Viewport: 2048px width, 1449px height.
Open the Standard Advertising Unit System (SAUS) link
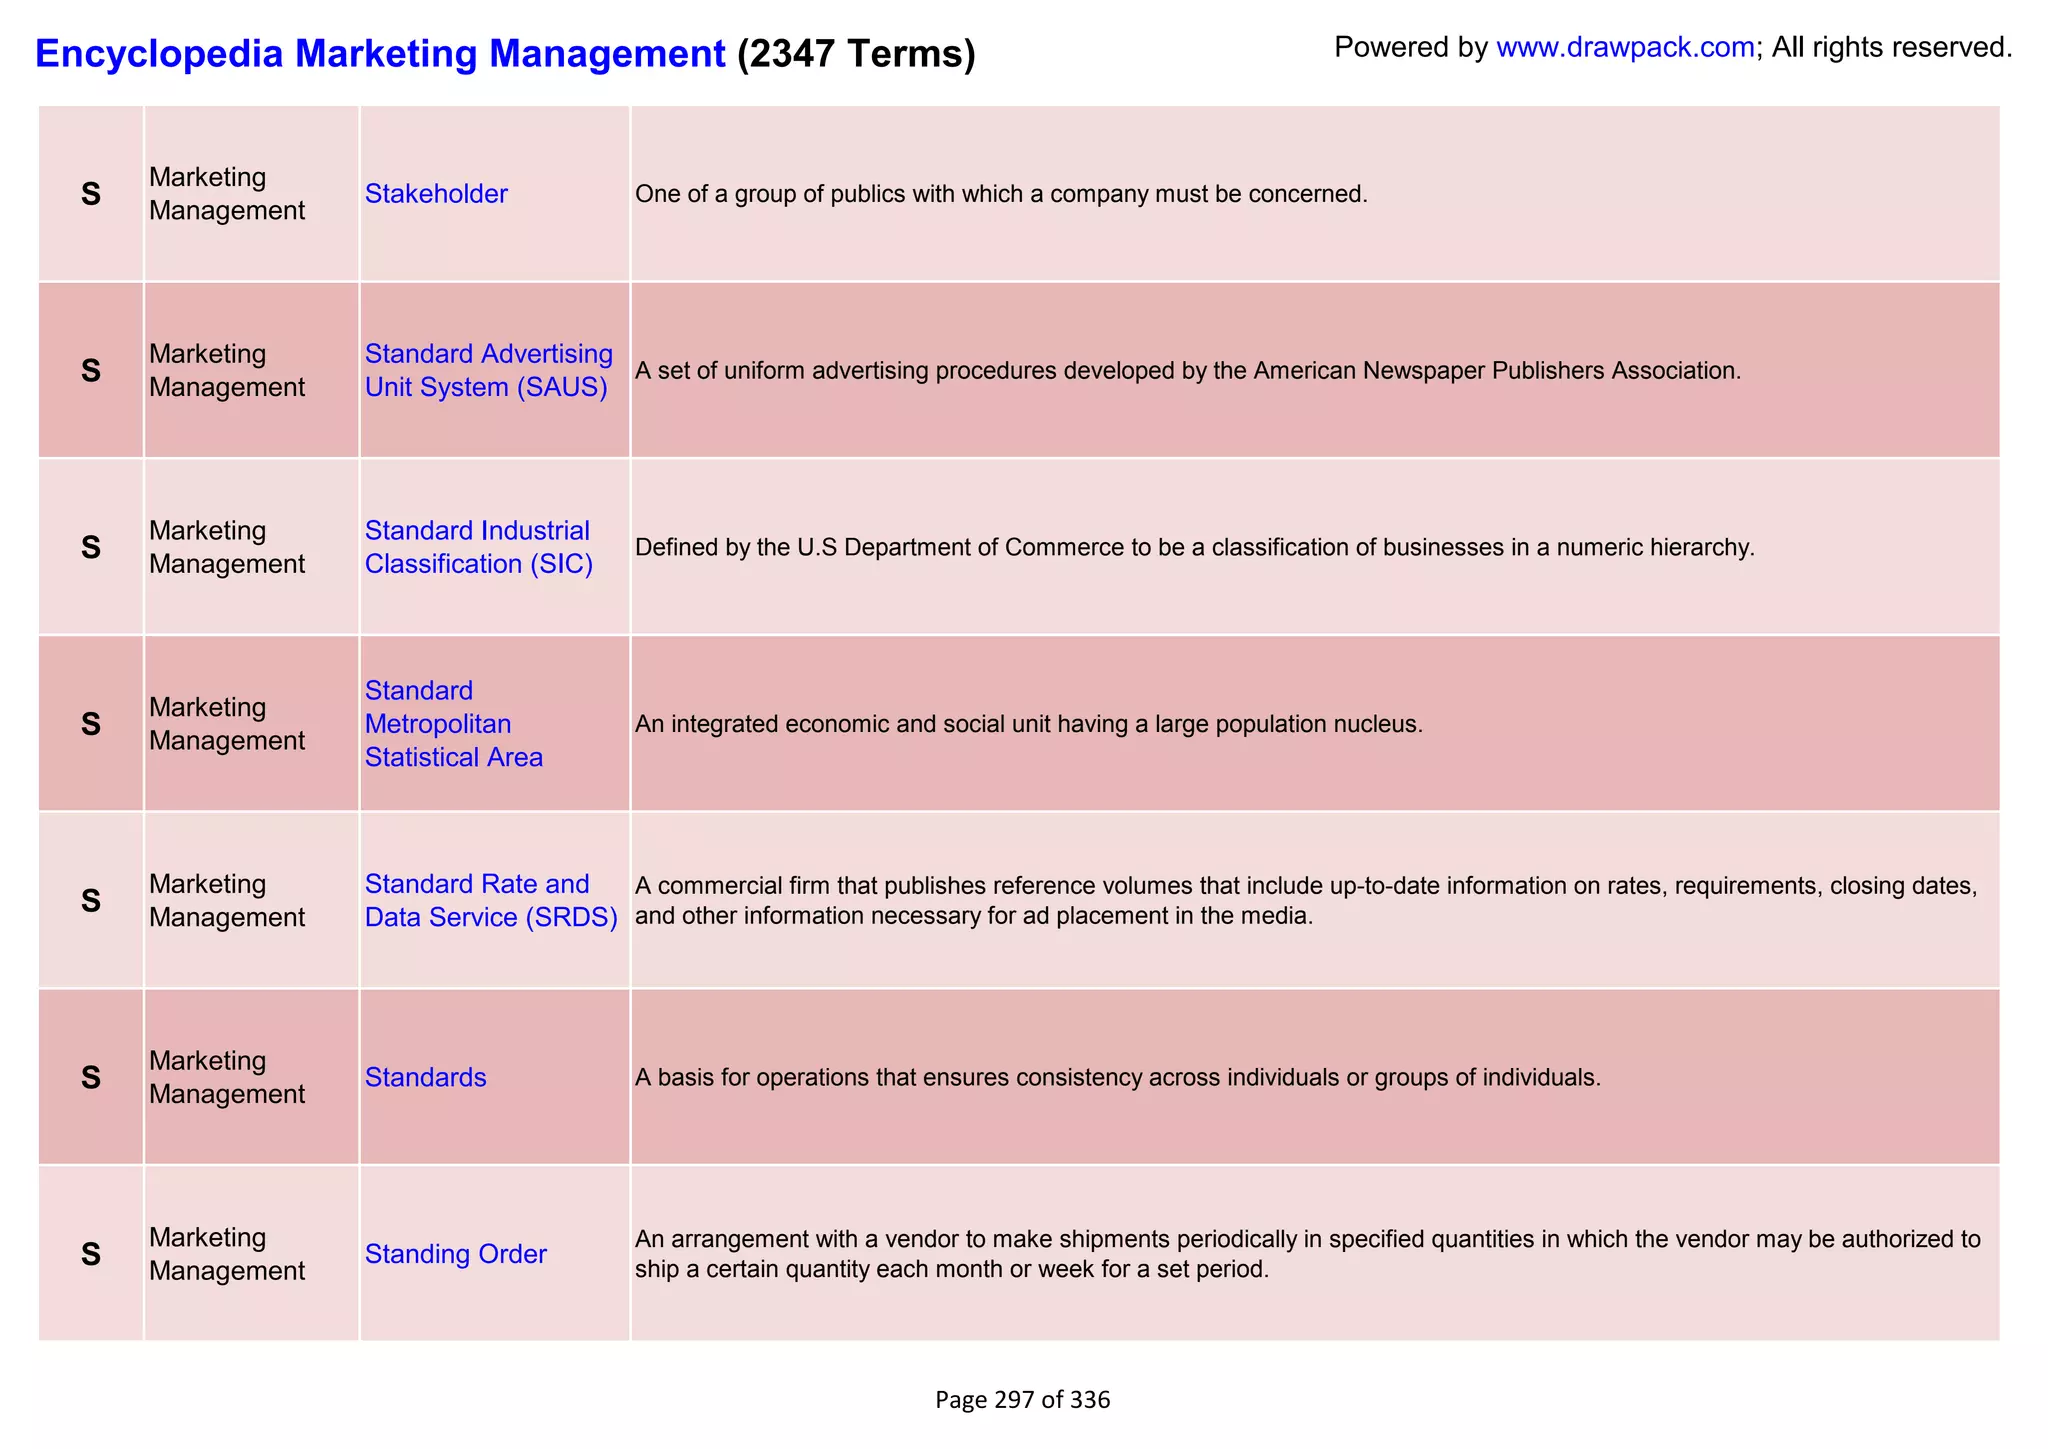tap(489, 370)
